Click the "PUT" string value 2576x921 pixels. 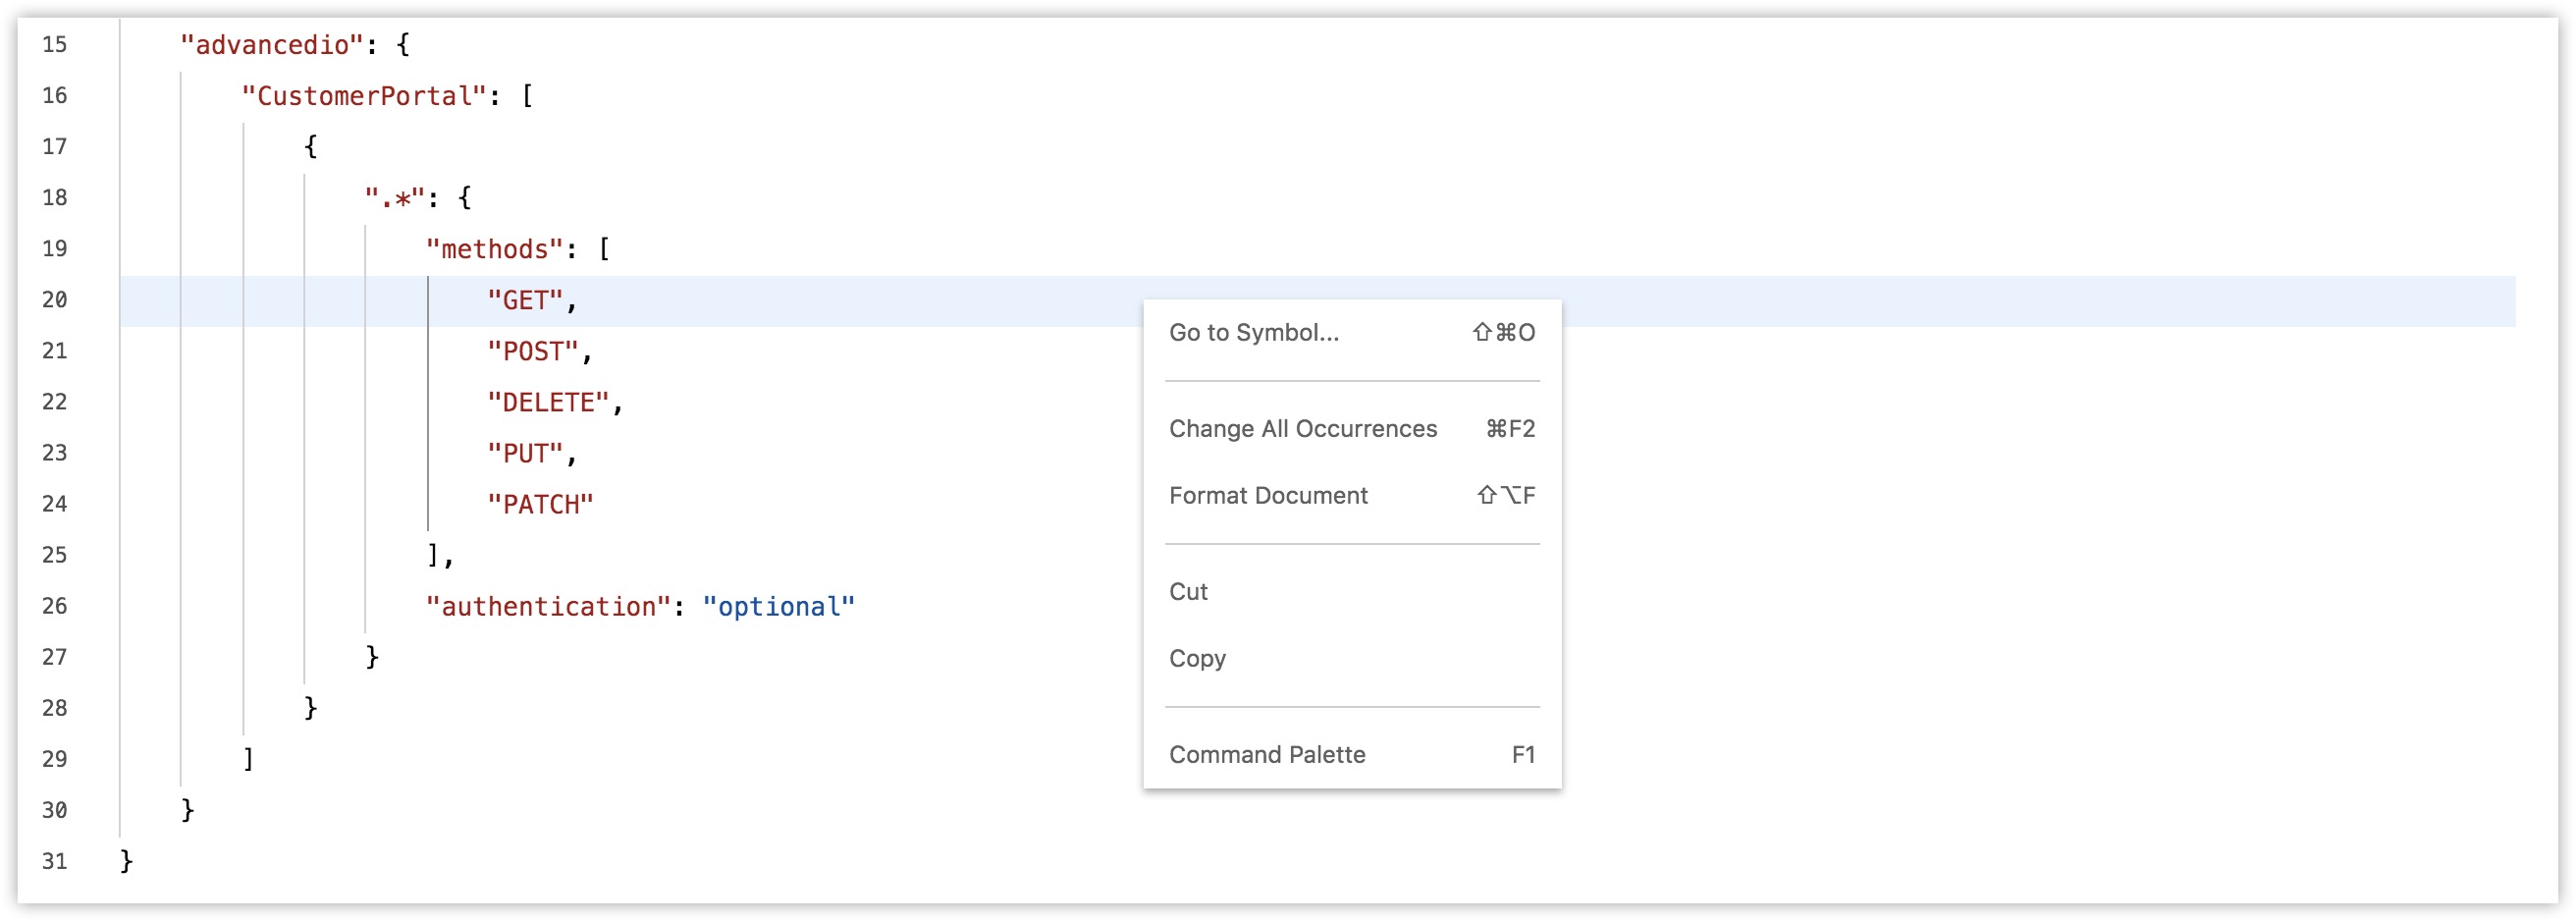(x=525, y=453)
